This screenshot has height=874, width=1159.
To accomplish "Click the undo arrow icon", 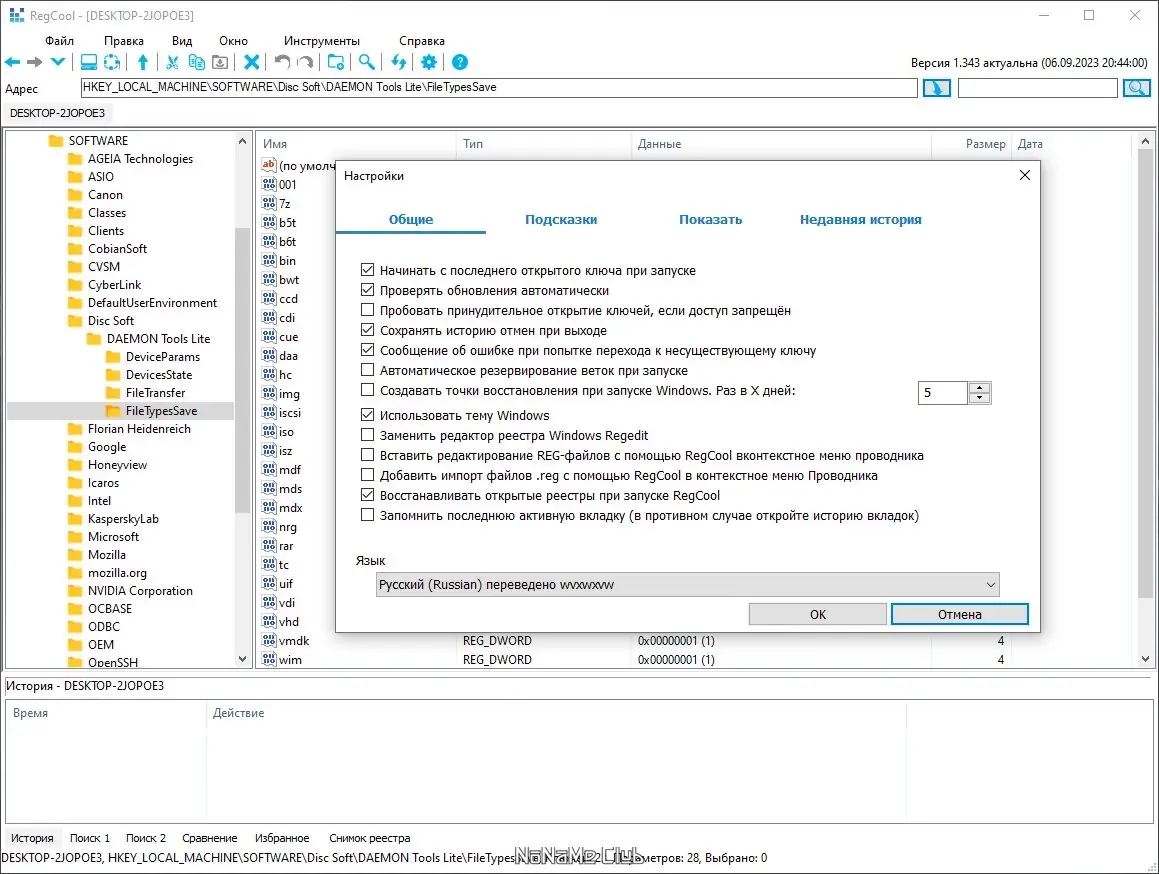I will pyautogui.click(x=282, y=63).
